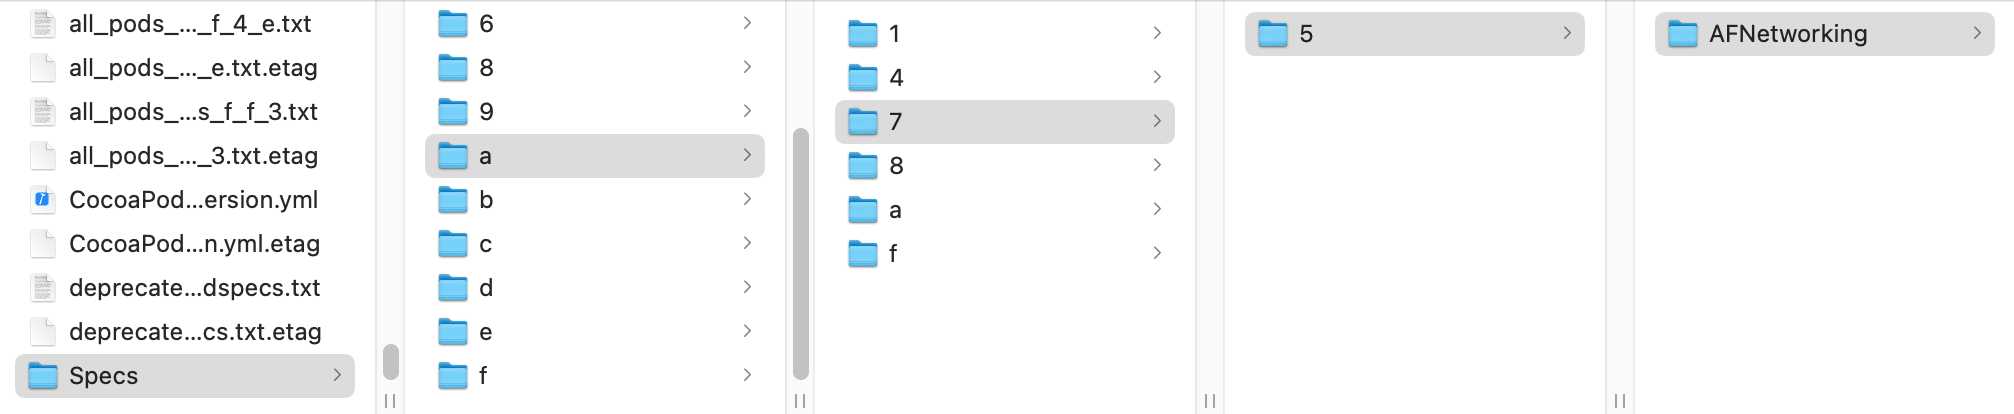Select the all_pods_..._f_4_e.txt text file icon
Viewport: 2014px width, 414px height.
[42, 24]
